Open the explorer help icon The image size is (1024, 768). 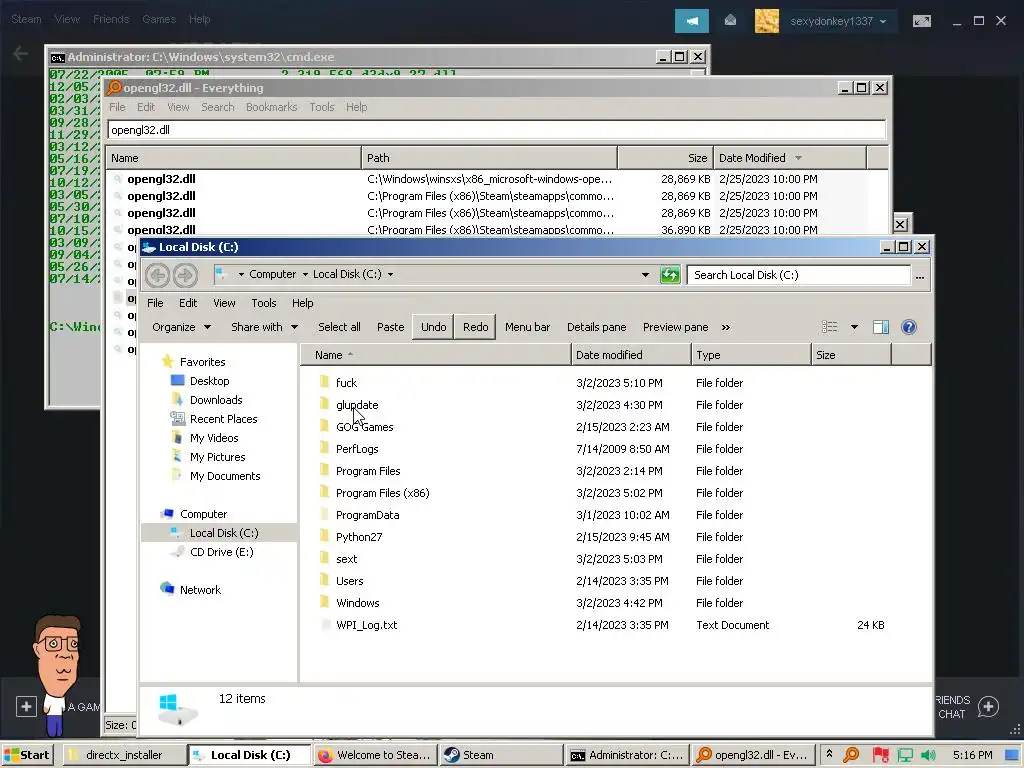pyautogui.click(x=908, y=327)
